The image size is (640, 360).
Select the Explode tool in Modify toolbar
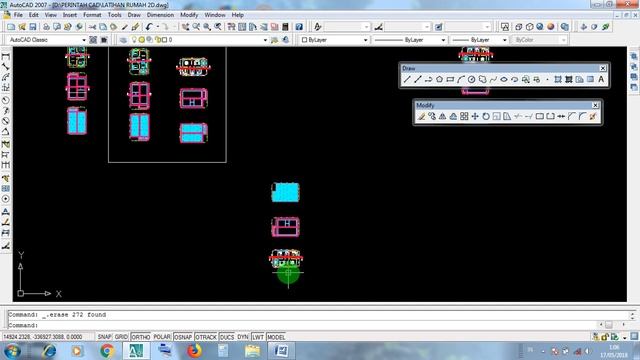[x=593, y=117]
